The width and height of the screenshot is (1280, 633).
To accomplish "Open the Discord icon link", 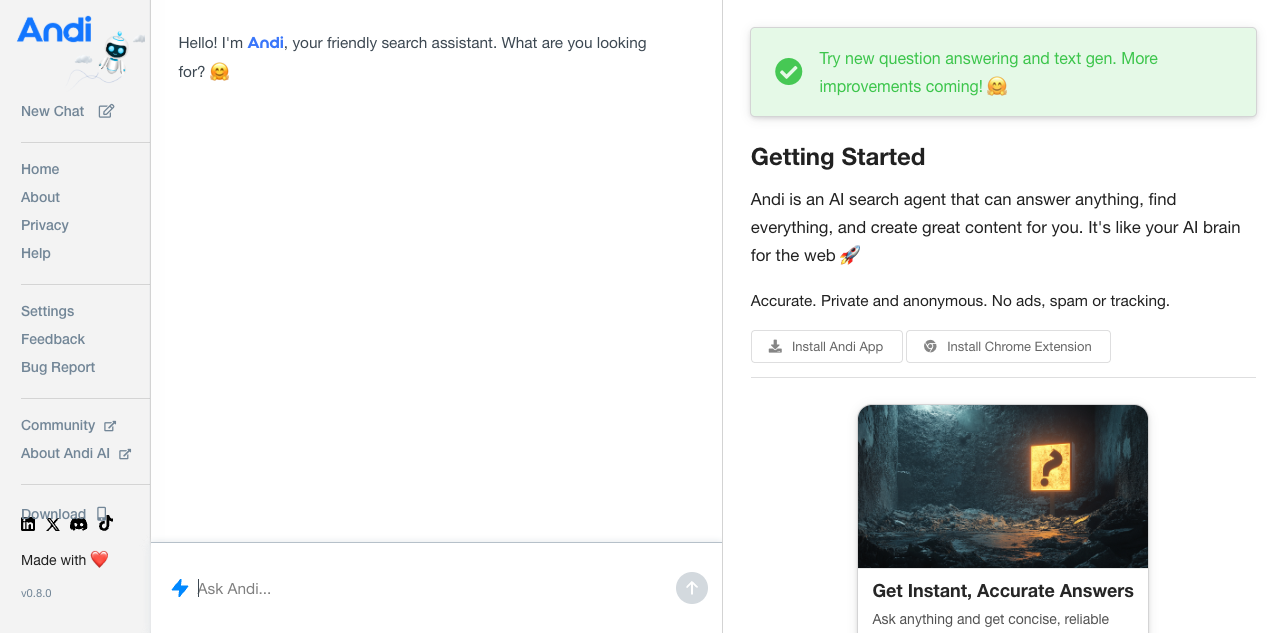I will [79, 524].
